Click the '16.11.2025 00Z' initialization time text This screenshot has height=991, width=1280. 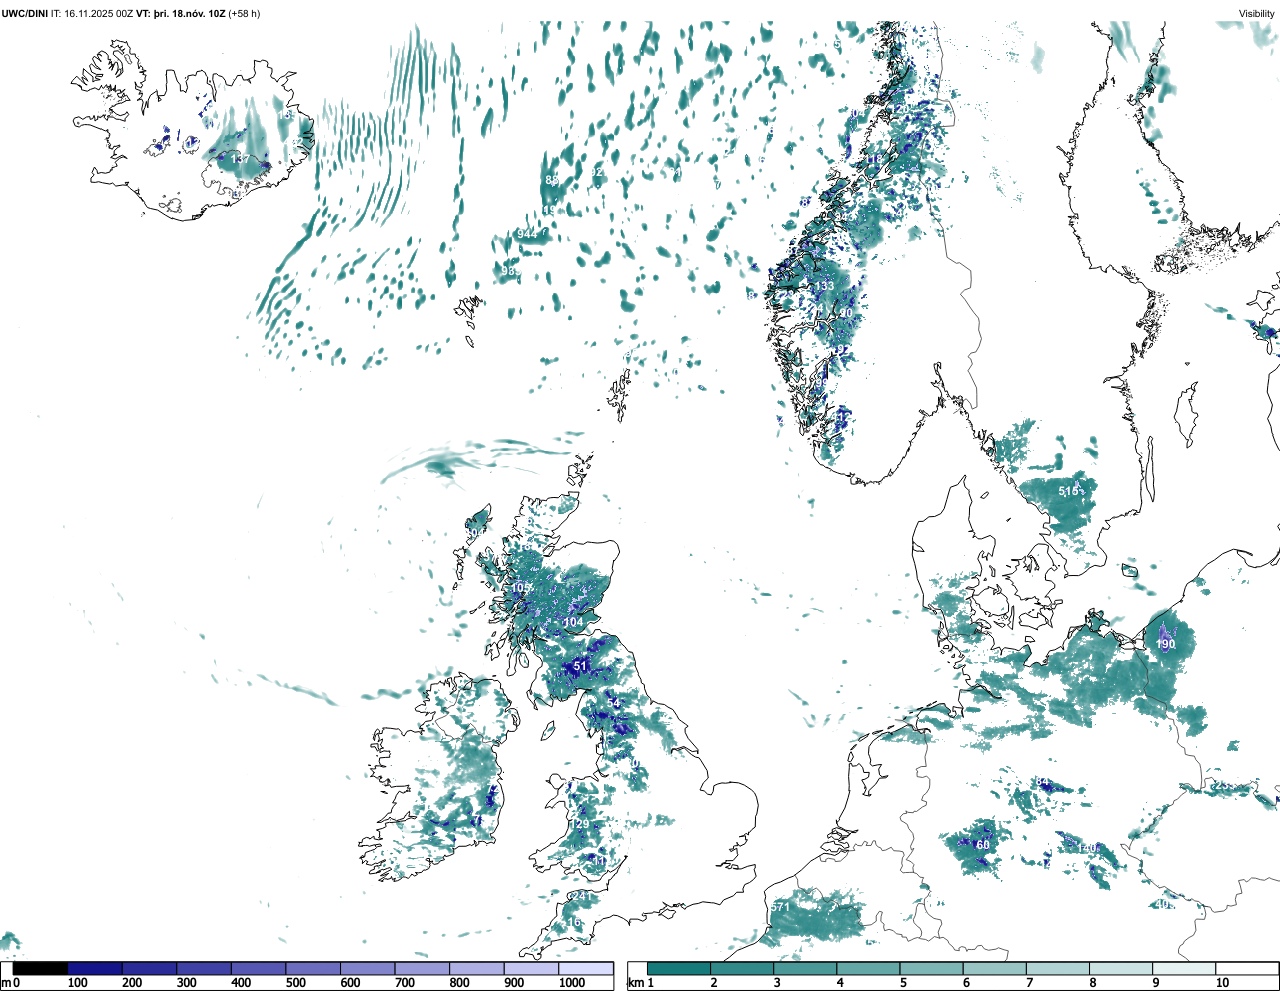click(99, 14)
